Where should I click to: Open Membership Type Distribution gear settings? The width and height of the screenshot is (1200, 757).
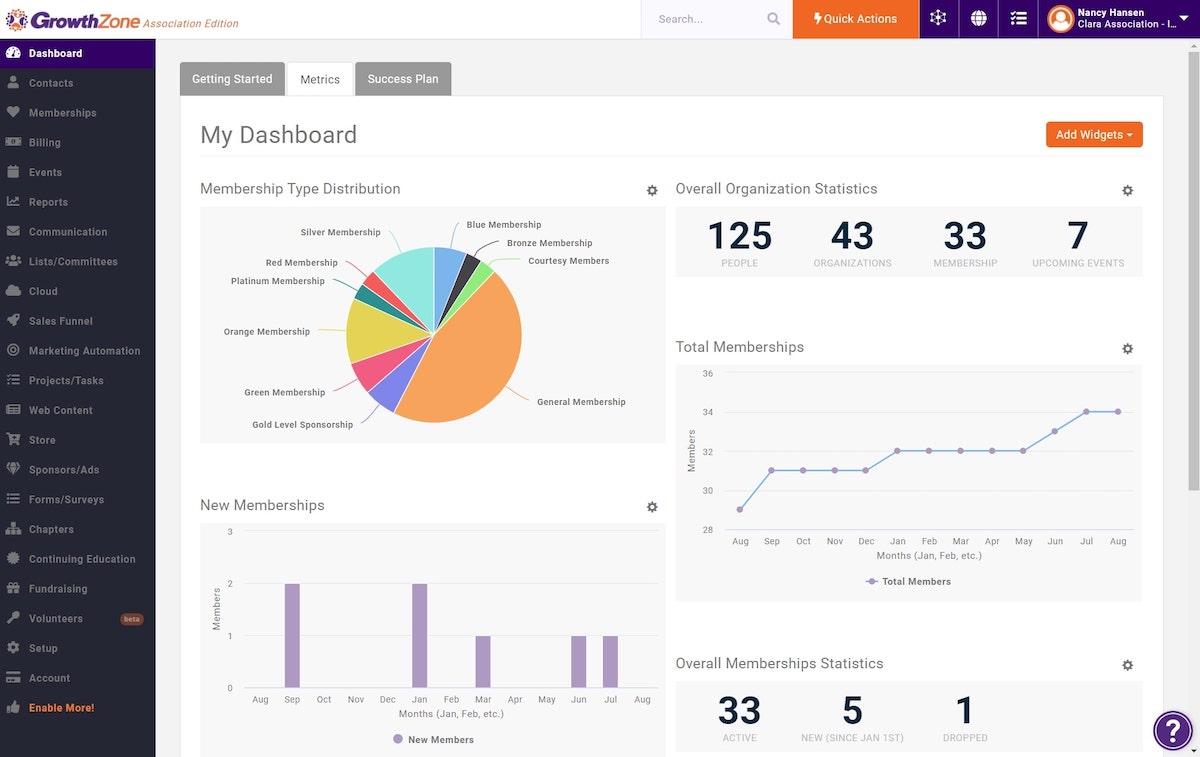(652, 190)
